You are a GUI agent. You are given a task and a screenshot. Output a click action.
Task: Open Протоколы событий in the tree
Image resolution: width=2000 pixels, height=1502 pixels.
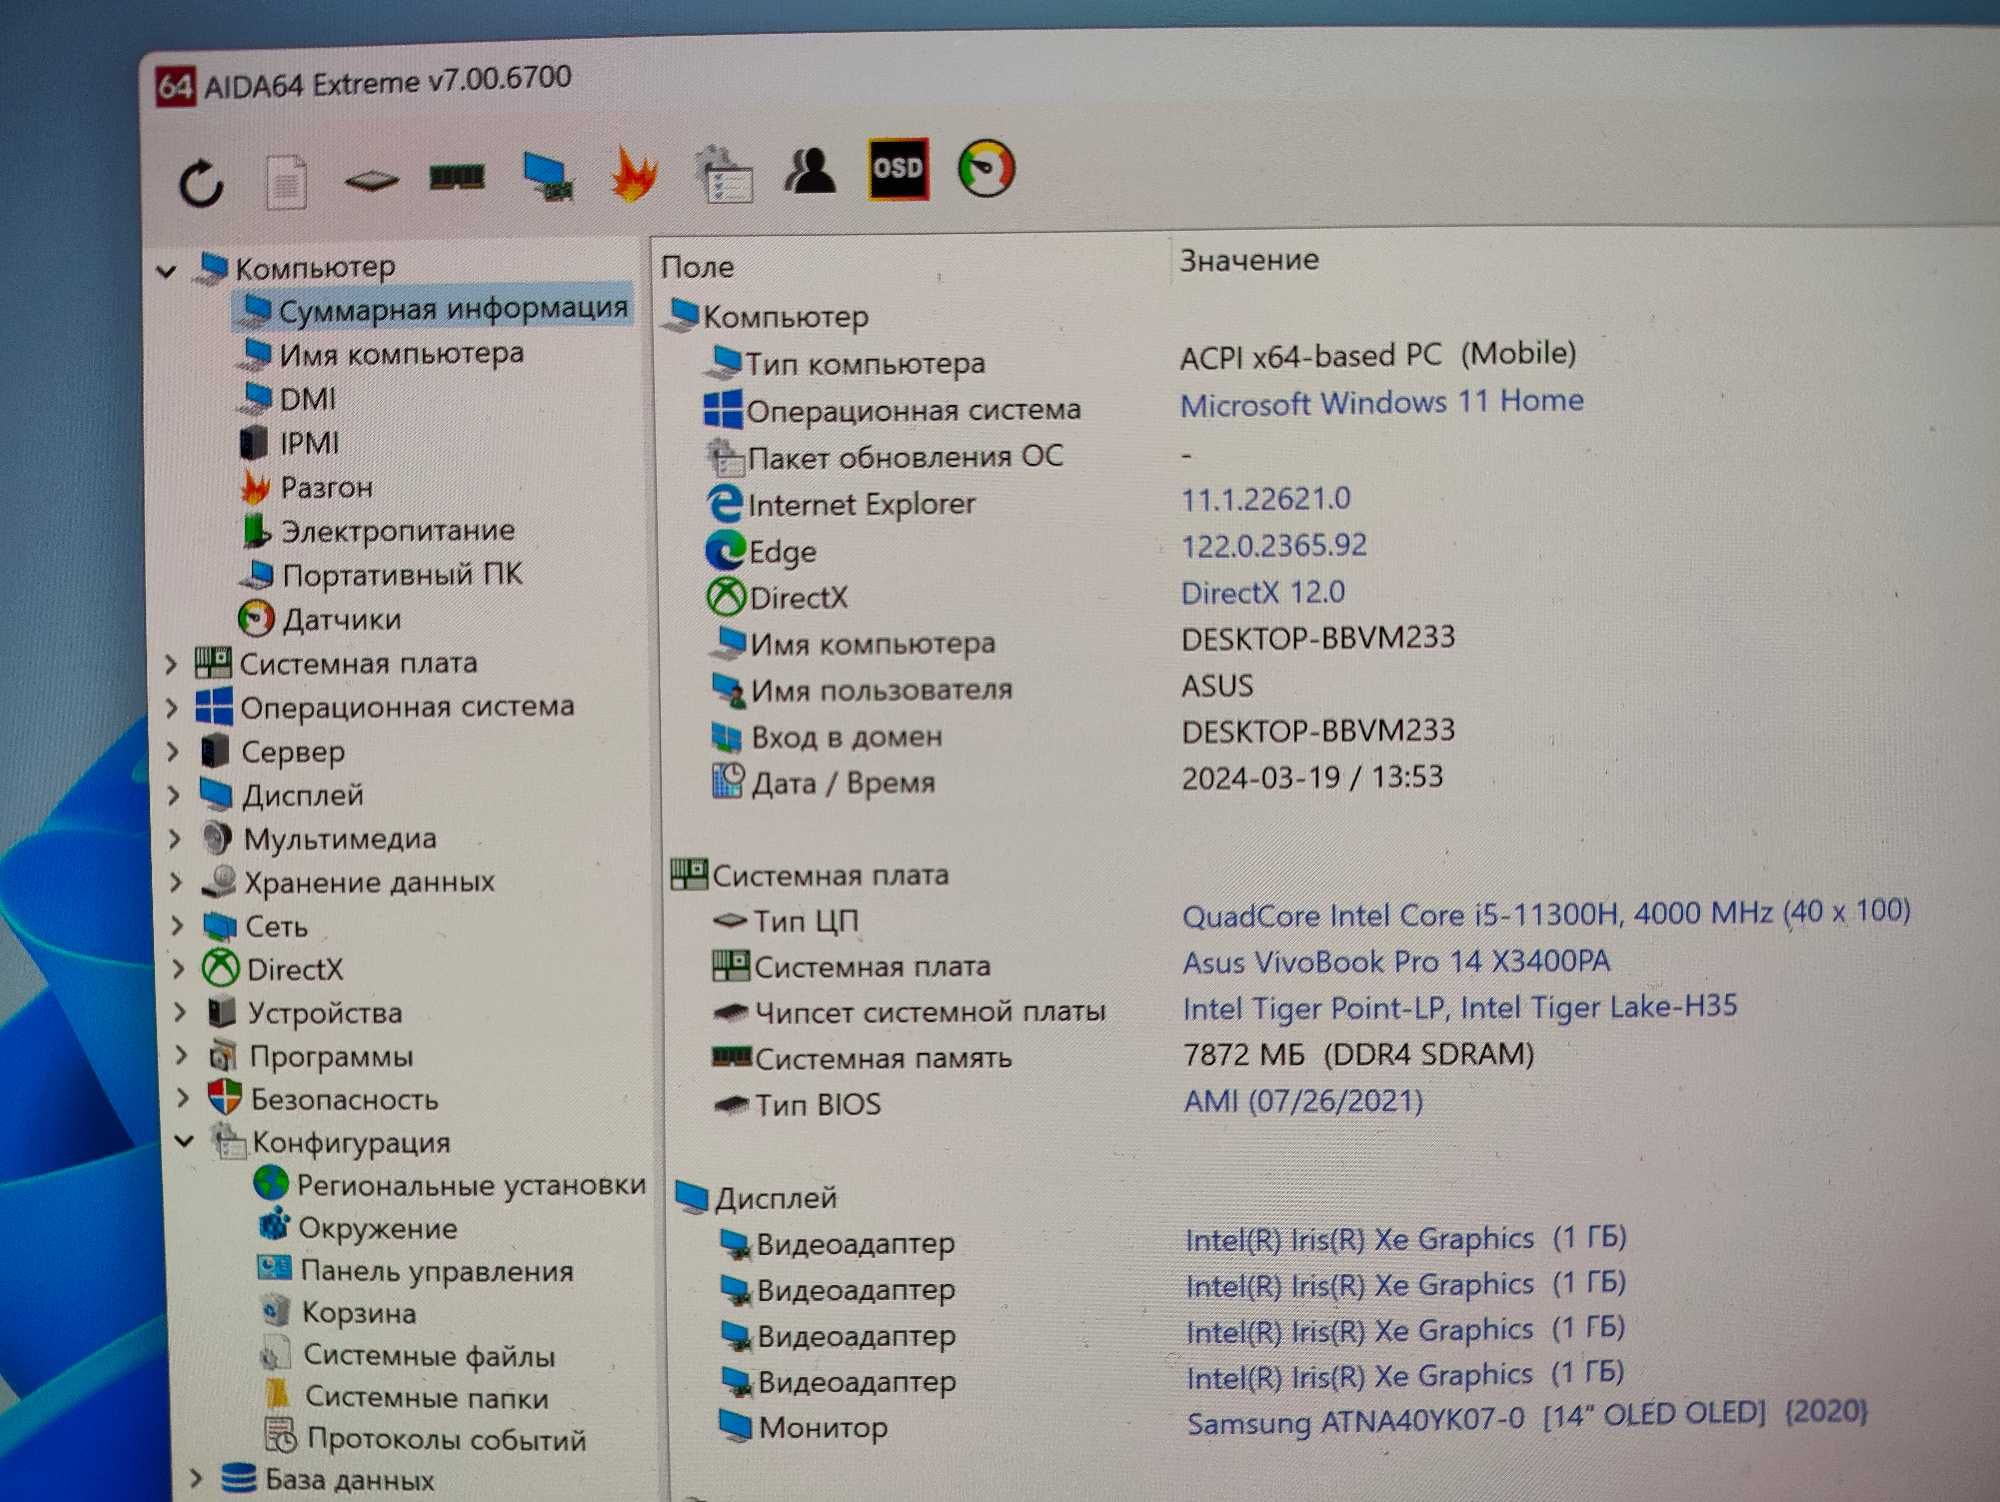(x=446, y=1439)
